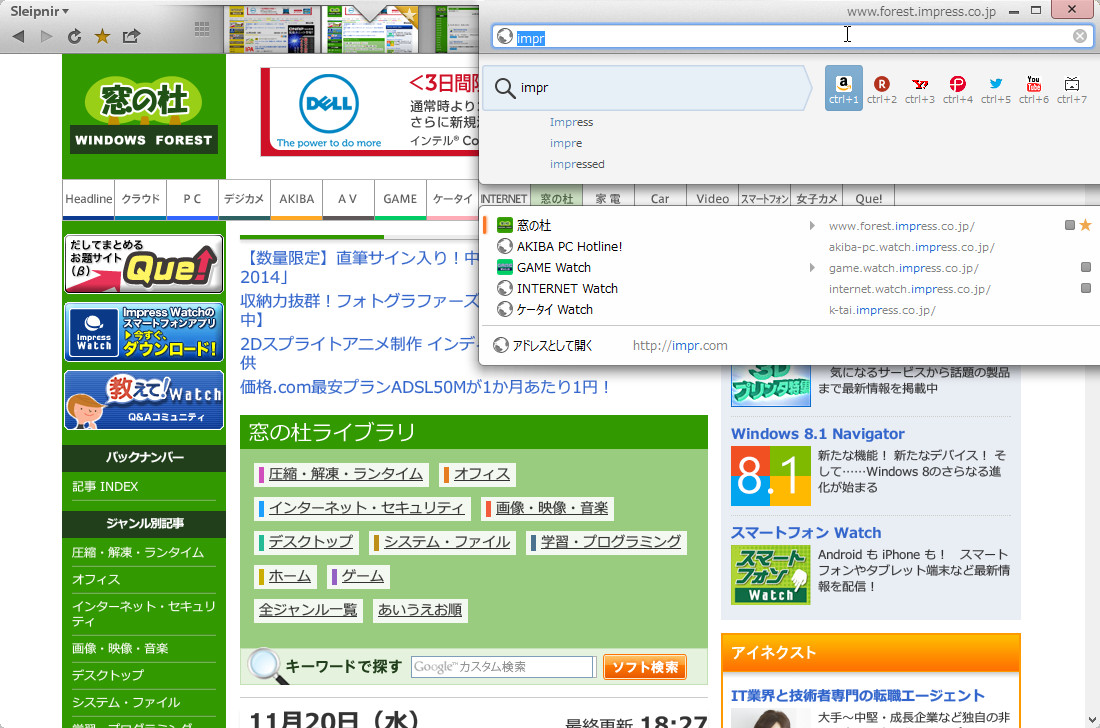Select the Video tab in bookmarks panel
This screenshot has height=728, width=1100.
(712, 198)
